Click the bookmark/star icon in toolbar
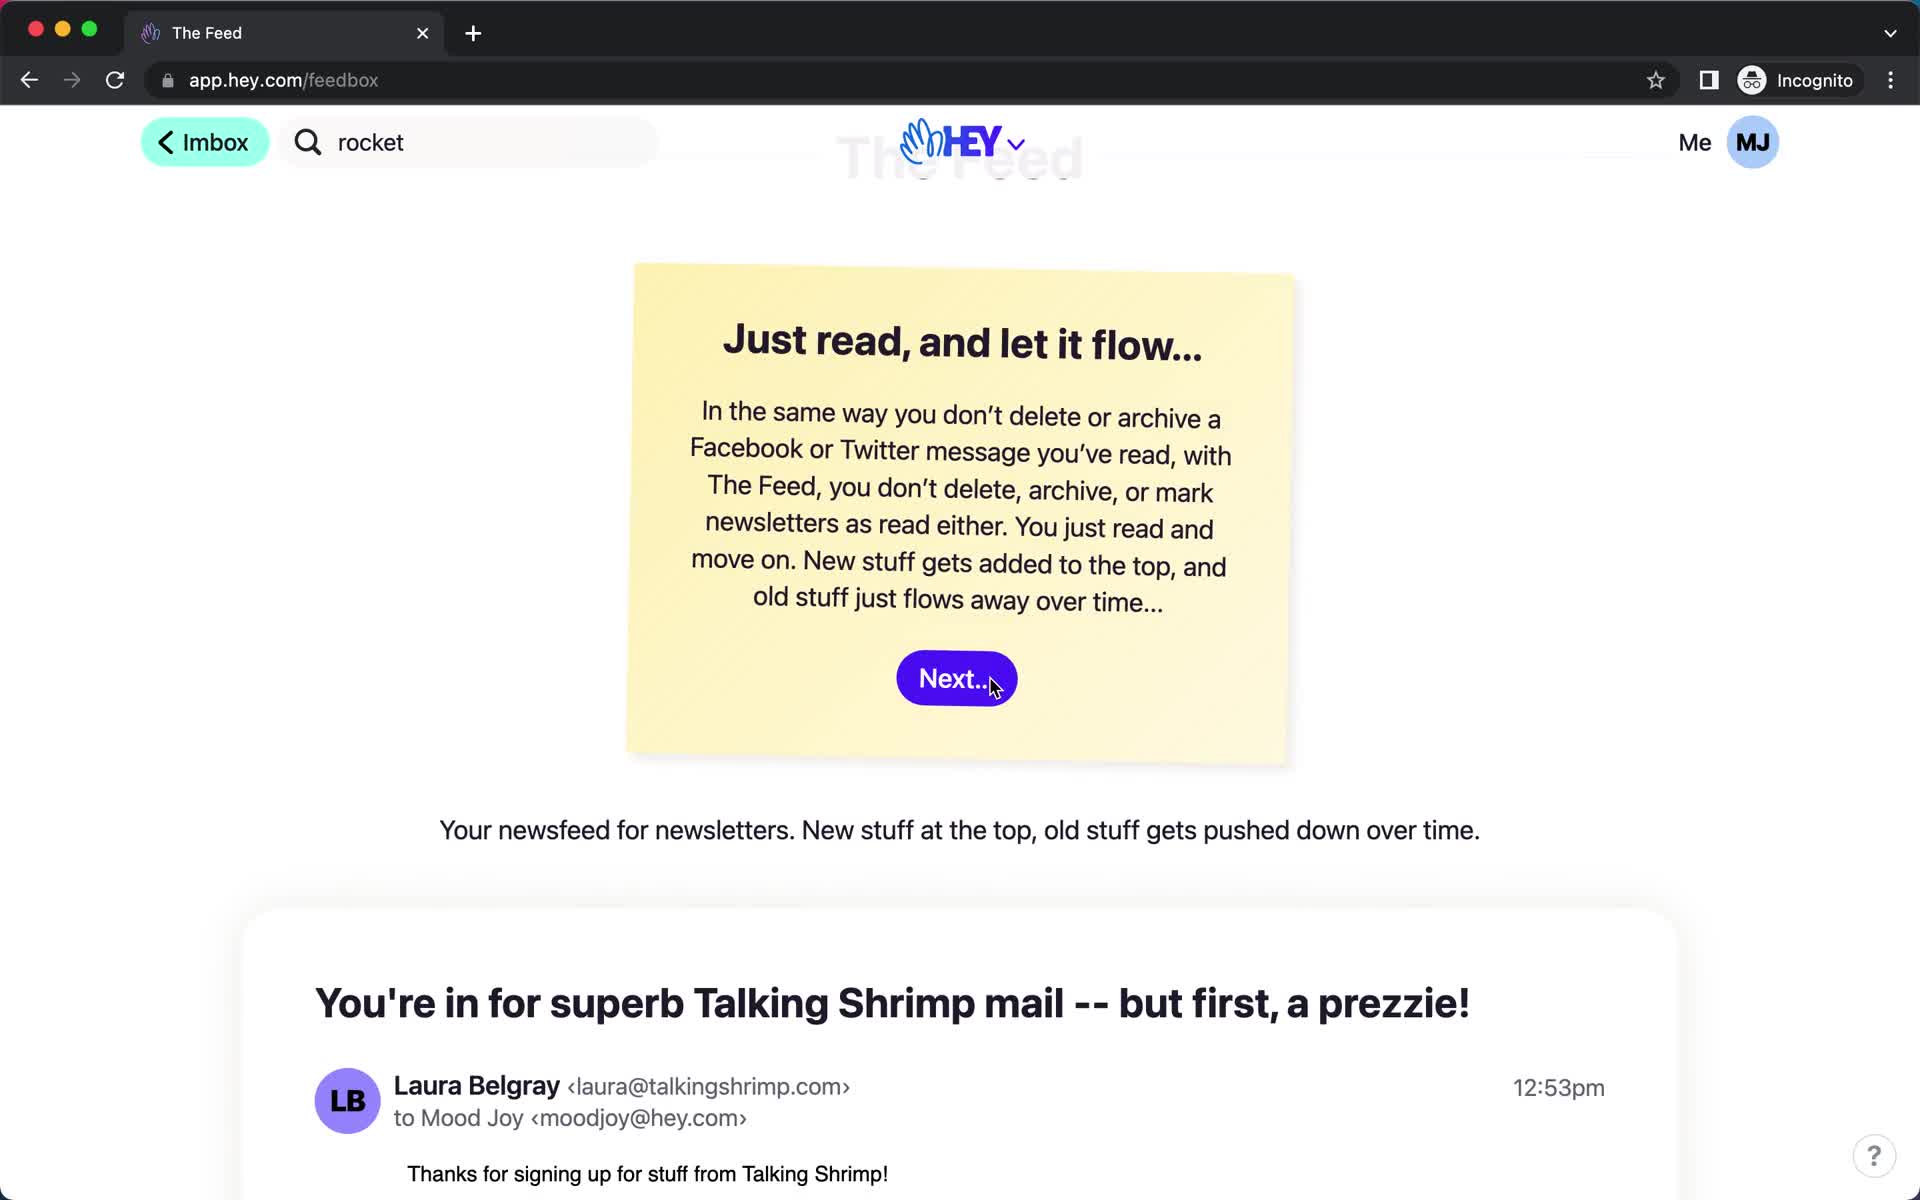The width and height of the screenshot is (1920, 1200). click(1655, 79)
